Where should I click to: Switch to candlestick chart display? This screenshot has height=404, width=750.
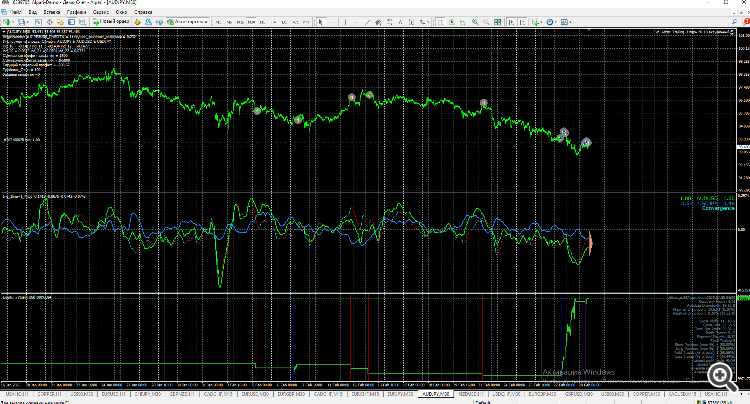tap(452, 22)
